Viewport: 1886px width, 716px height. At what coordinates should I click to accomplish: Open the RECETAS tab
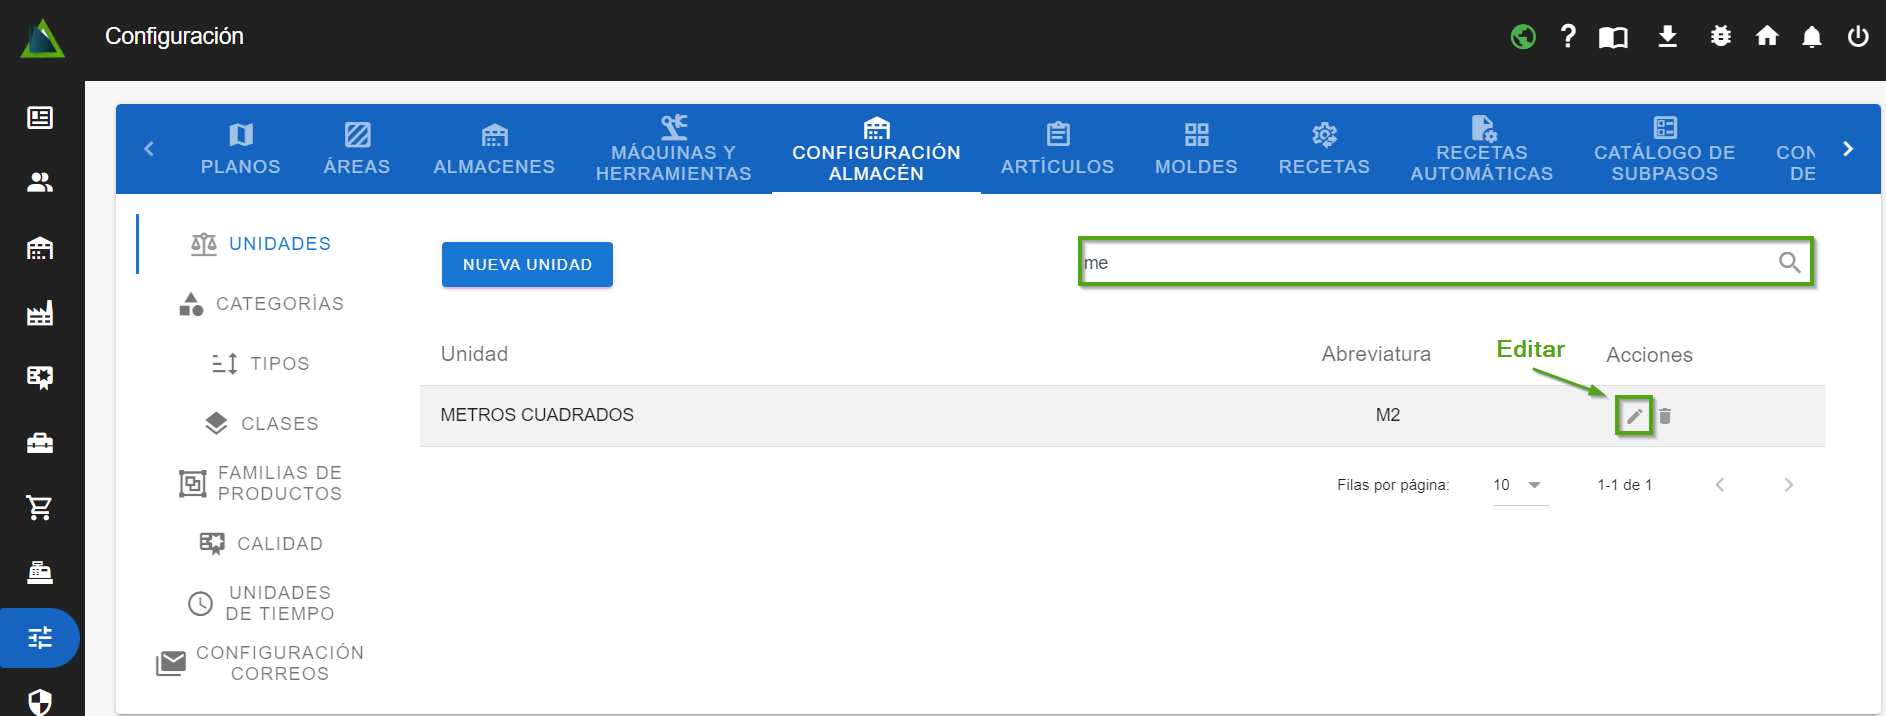click(1324, 150)
